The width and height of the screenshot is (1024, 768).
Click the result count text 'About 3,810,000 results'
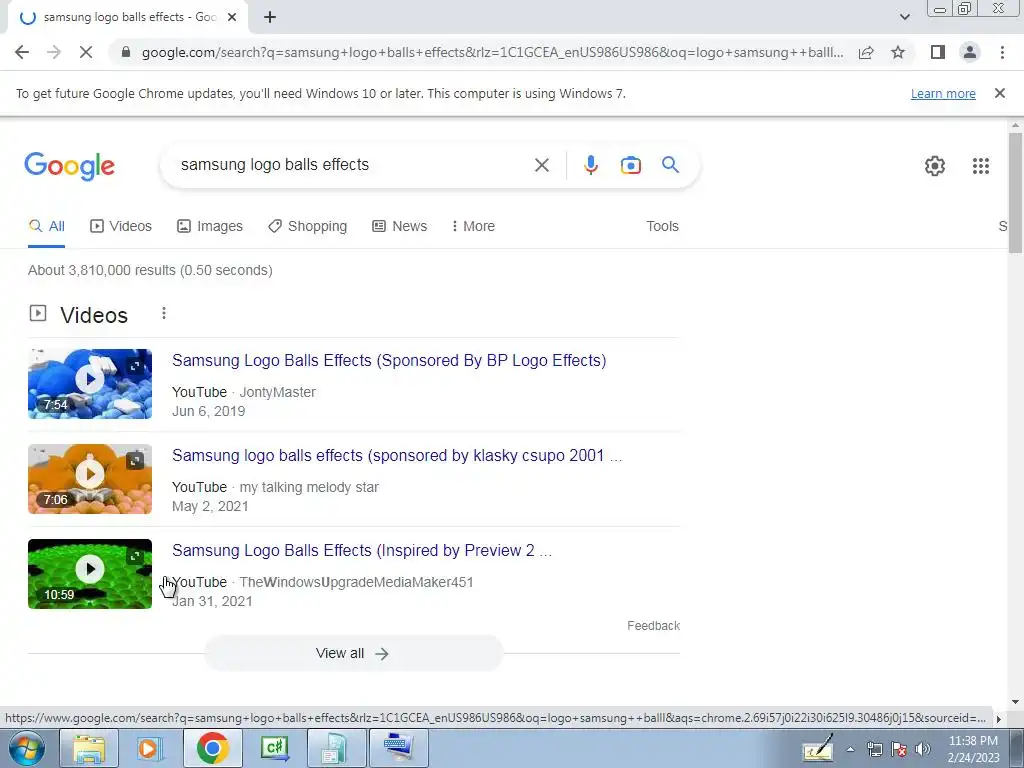(x=102, y=270)
